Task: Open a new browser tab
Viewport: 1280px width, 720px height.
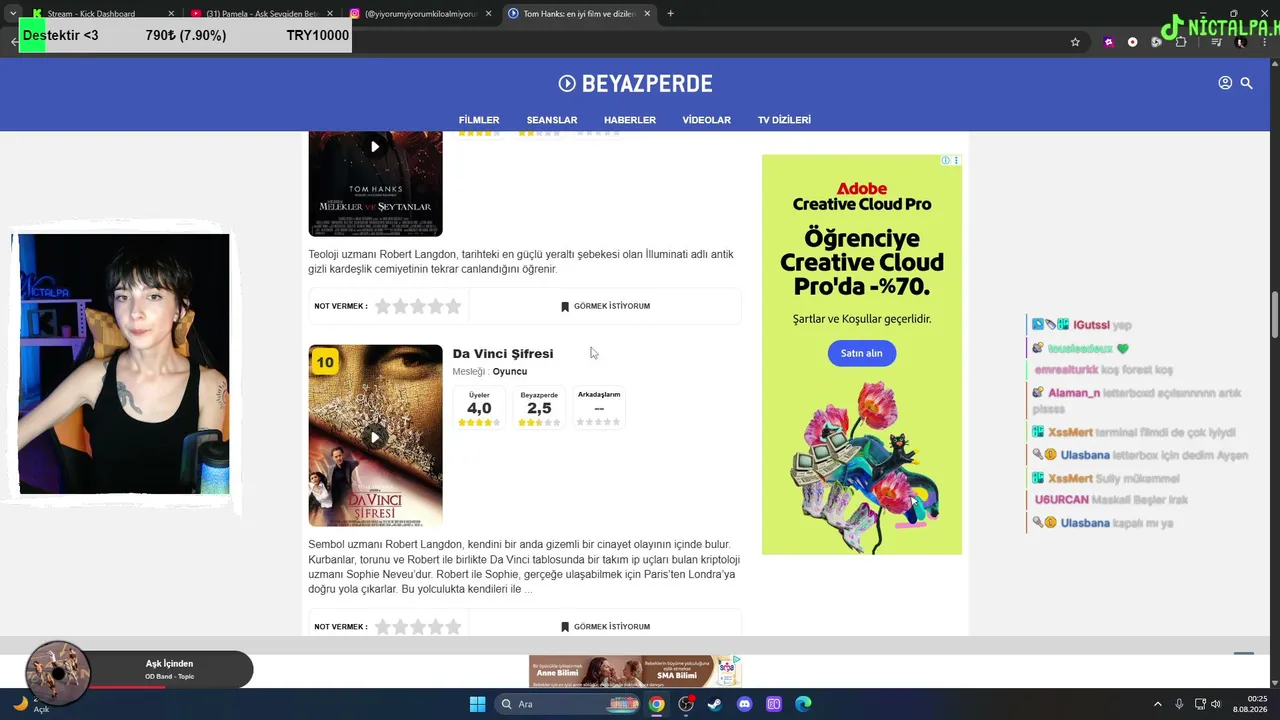Action: 670,14
